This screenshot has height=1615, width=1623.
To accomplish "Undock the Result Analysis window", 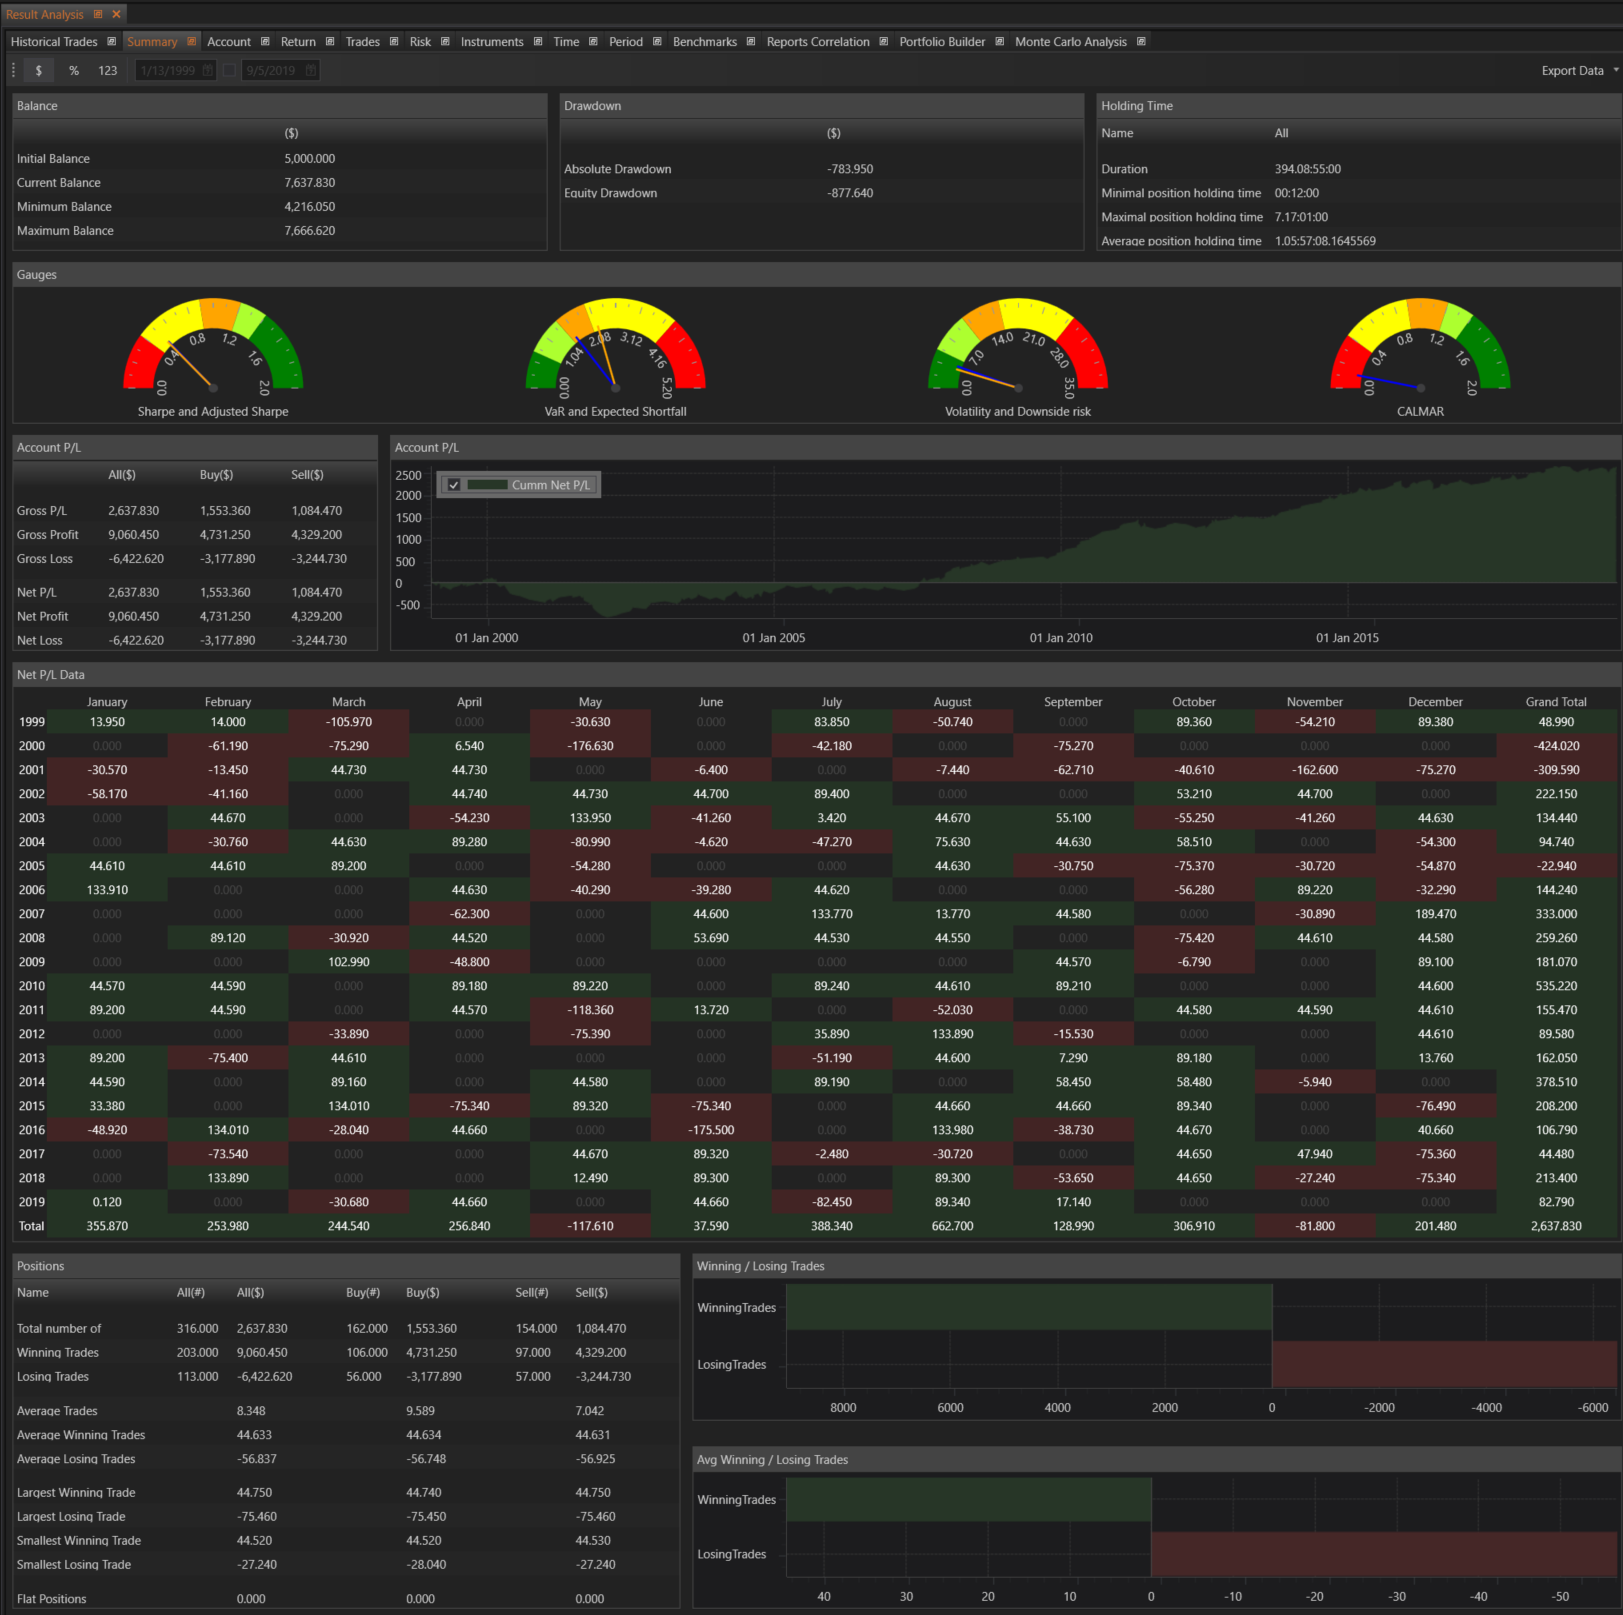I will pyautogui.click(x=98, y=14).
